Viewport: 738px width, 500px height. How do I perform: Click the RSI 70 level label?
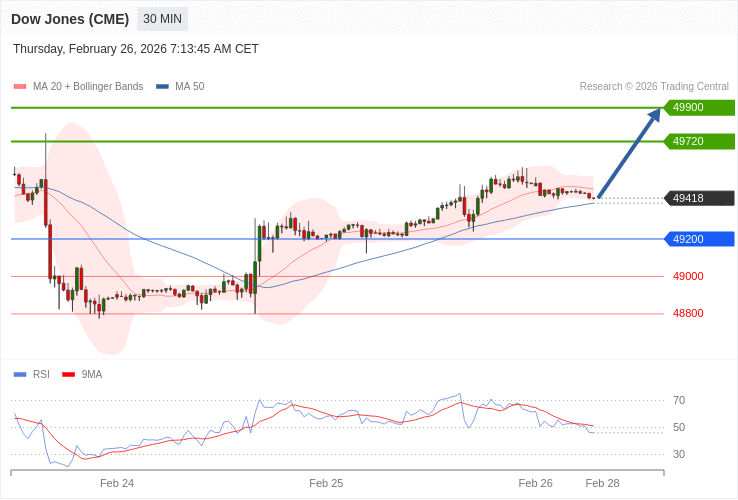(679, 401)
